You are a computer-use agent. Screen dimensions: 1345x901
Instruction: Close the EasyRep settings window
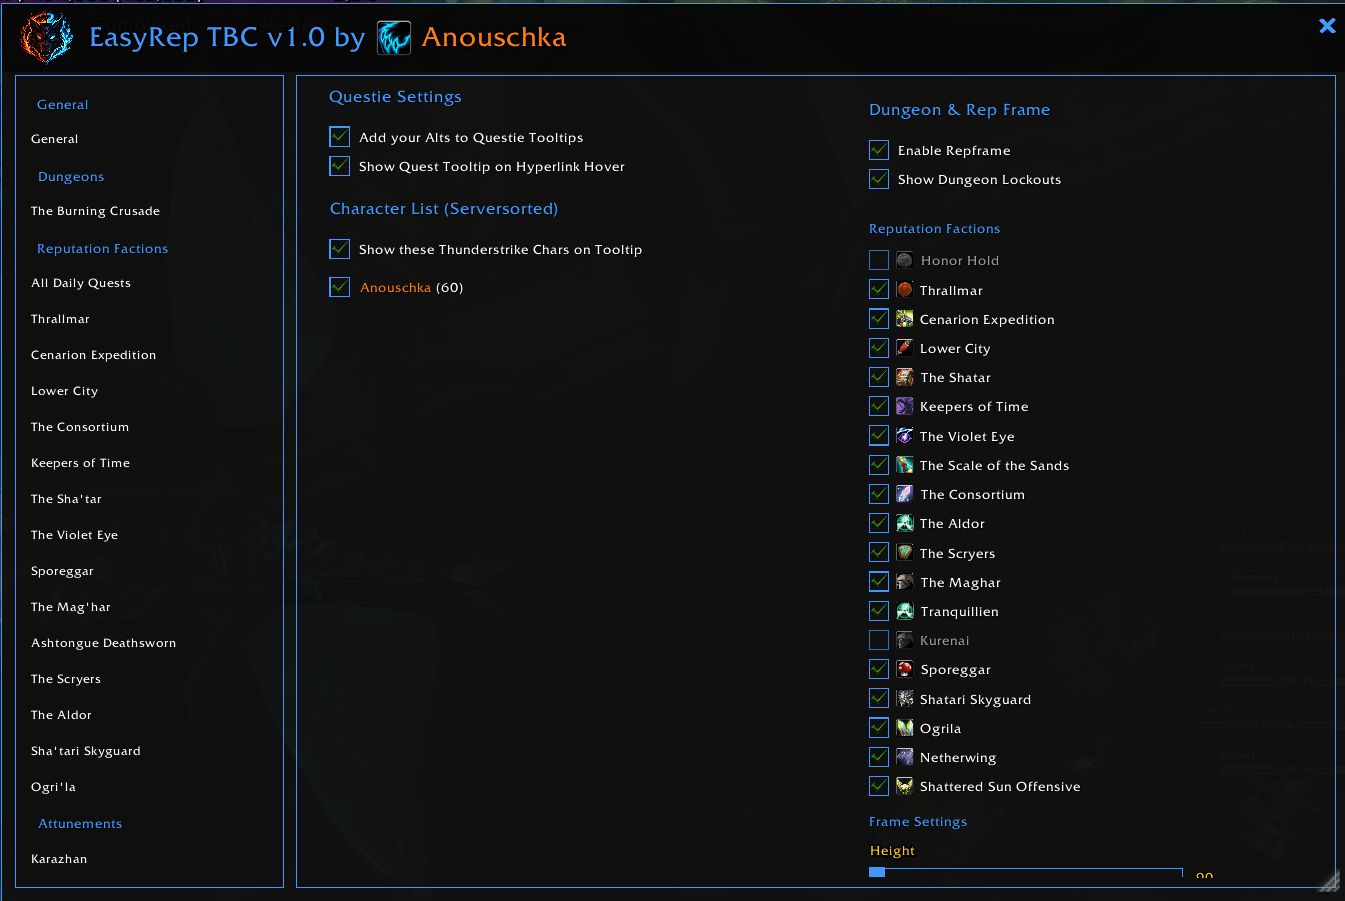[1327, 26]
